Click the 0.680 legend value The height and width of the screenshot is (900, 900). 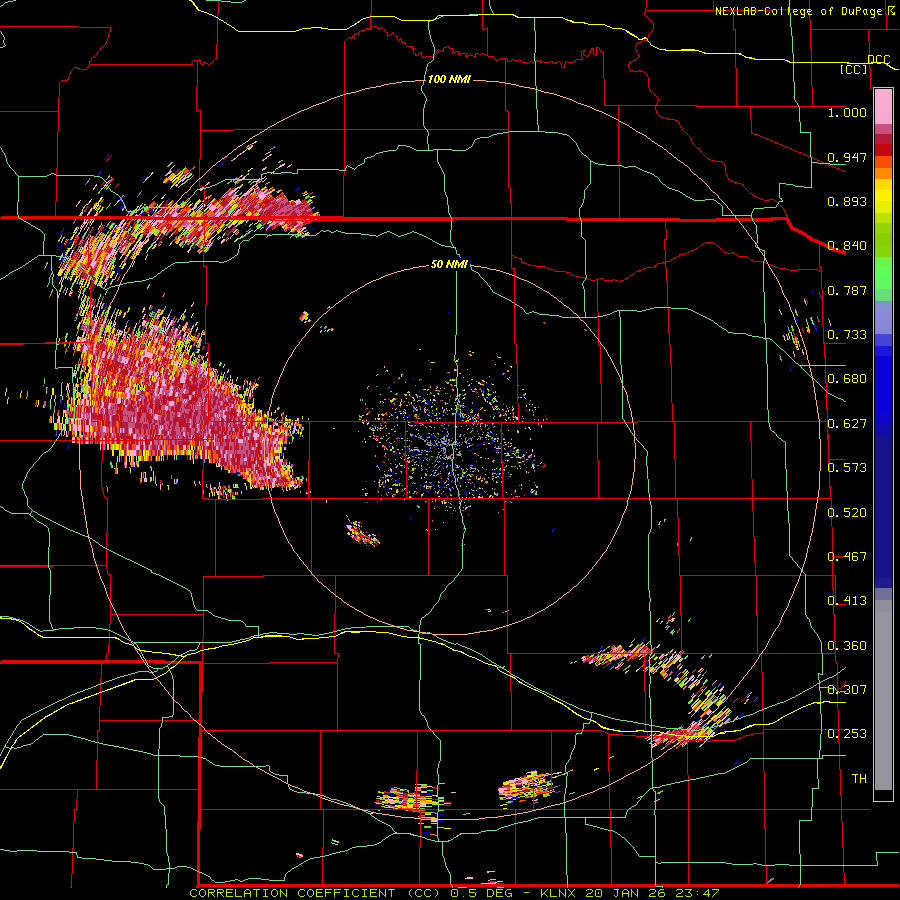[x=847, y=379]
